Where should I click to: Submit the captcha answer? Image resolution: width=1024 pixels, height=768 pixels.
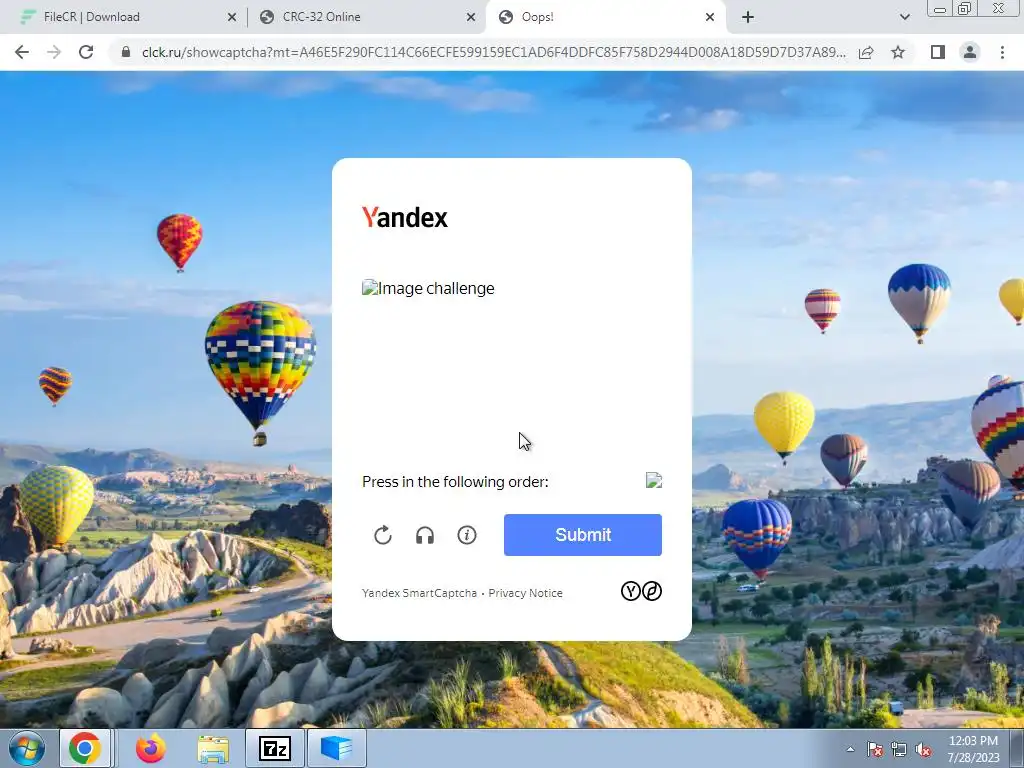coord(583,535)
